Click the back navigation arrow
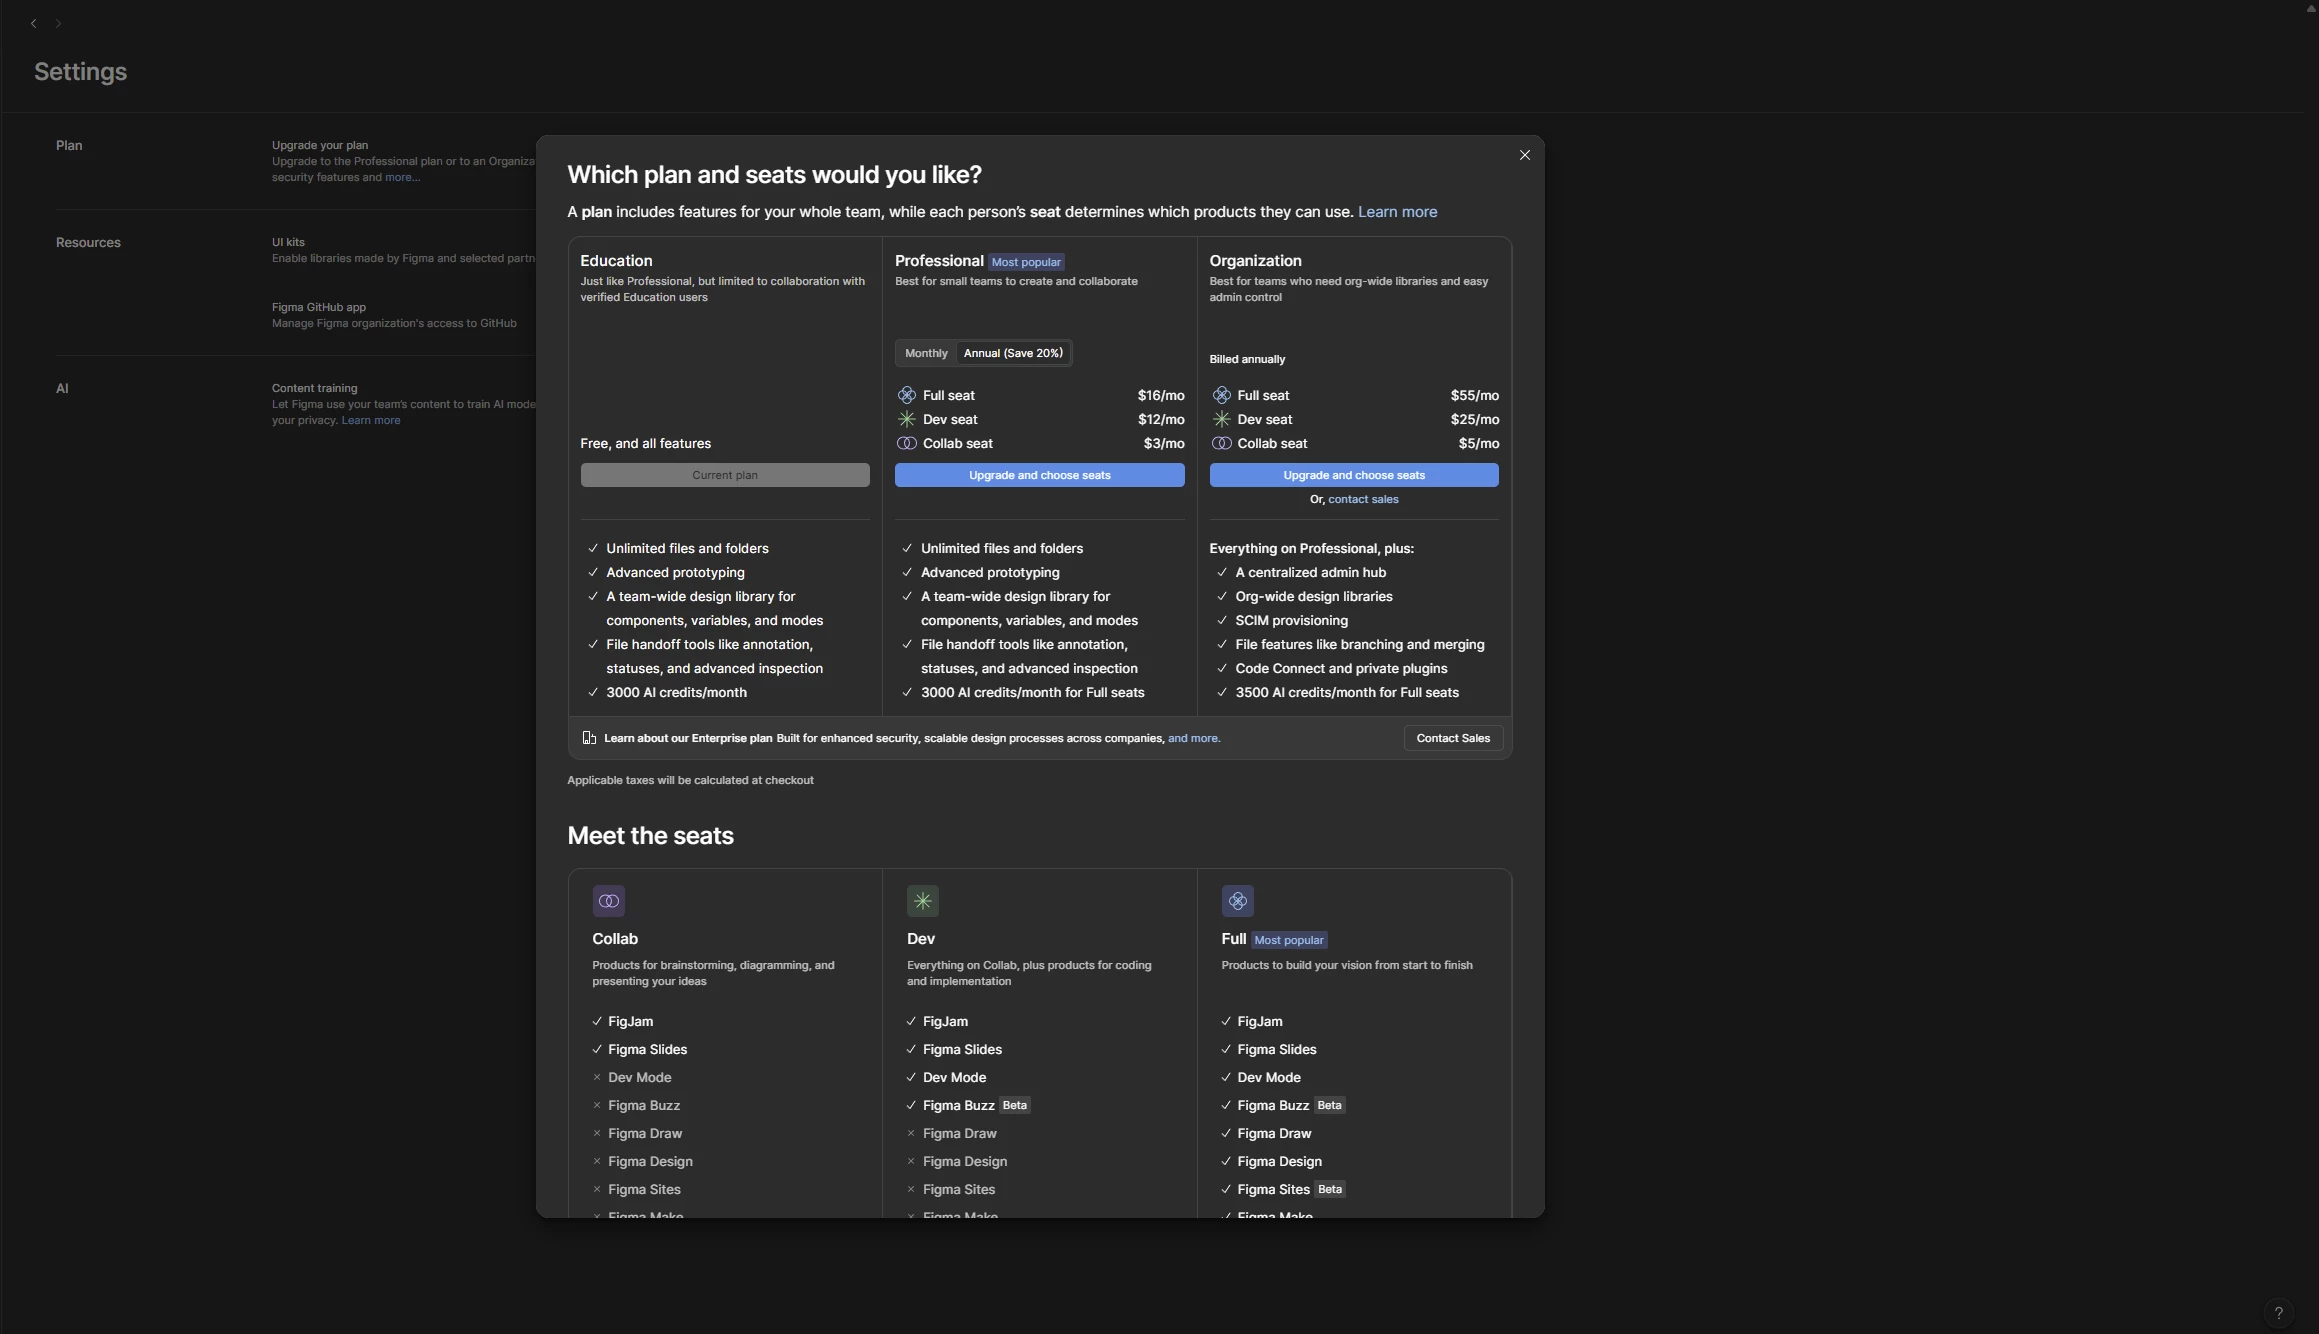This screenshot has height=1334, width=2319. (x=33, y=23)
